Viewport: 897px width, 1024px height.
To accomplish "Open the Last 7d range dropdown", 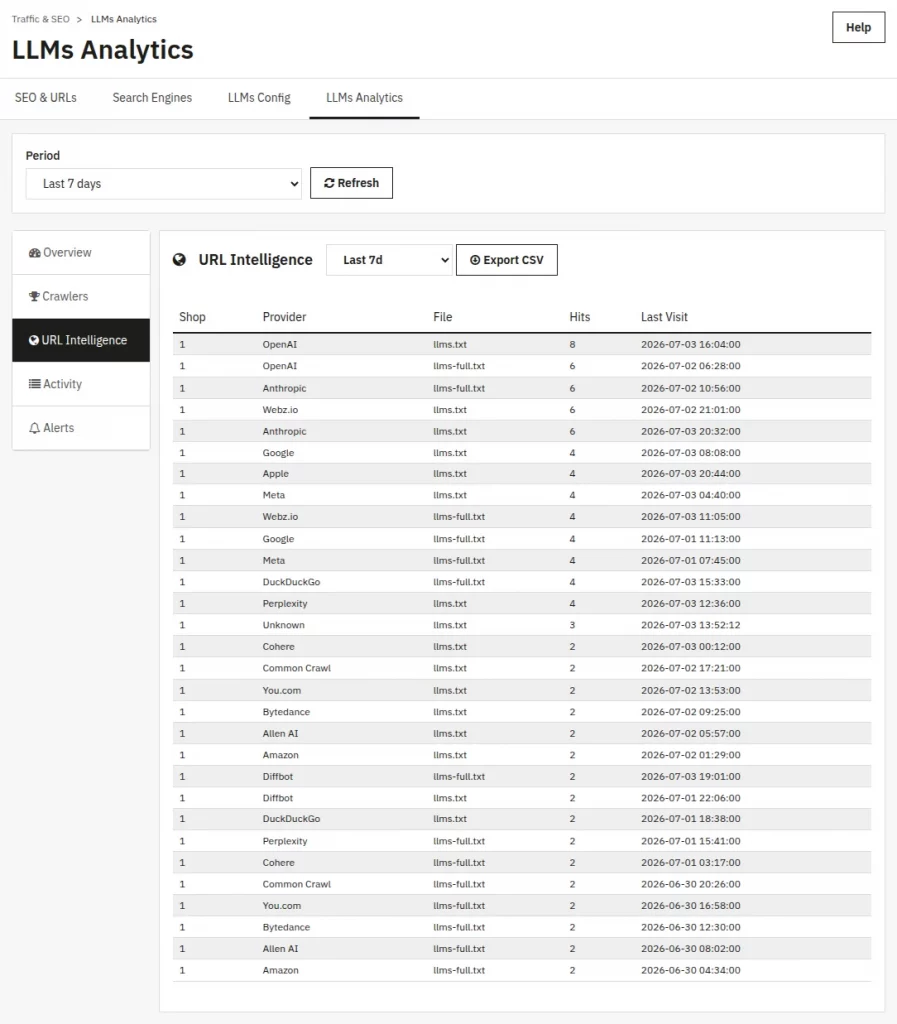I will tap(389, 260).
